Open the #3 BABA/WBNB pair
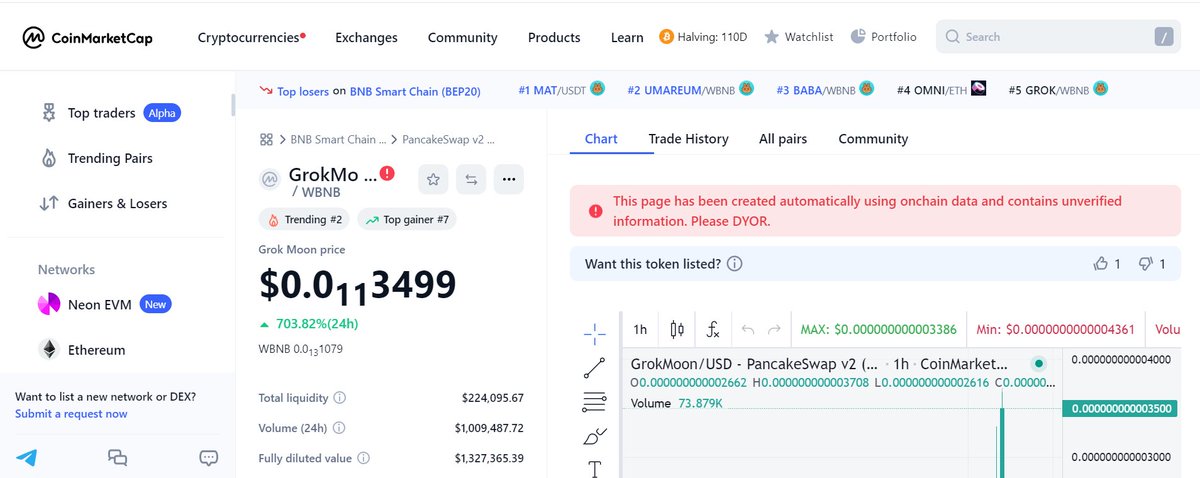Viewport: 1200px width, 478px height. click(x=826, y=90)
